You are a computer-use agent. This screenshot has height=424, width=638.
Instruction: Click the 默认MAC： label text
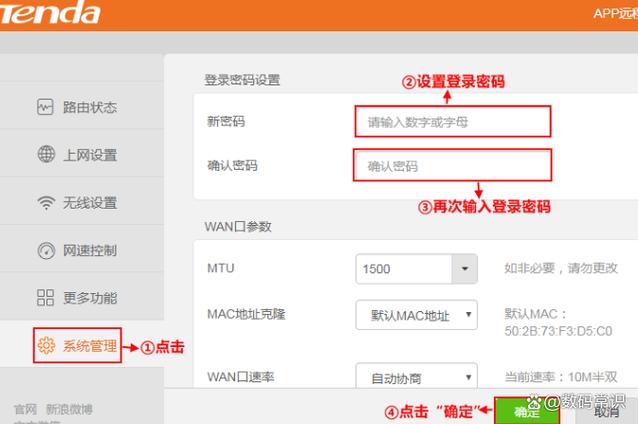(x=536, y=314)
